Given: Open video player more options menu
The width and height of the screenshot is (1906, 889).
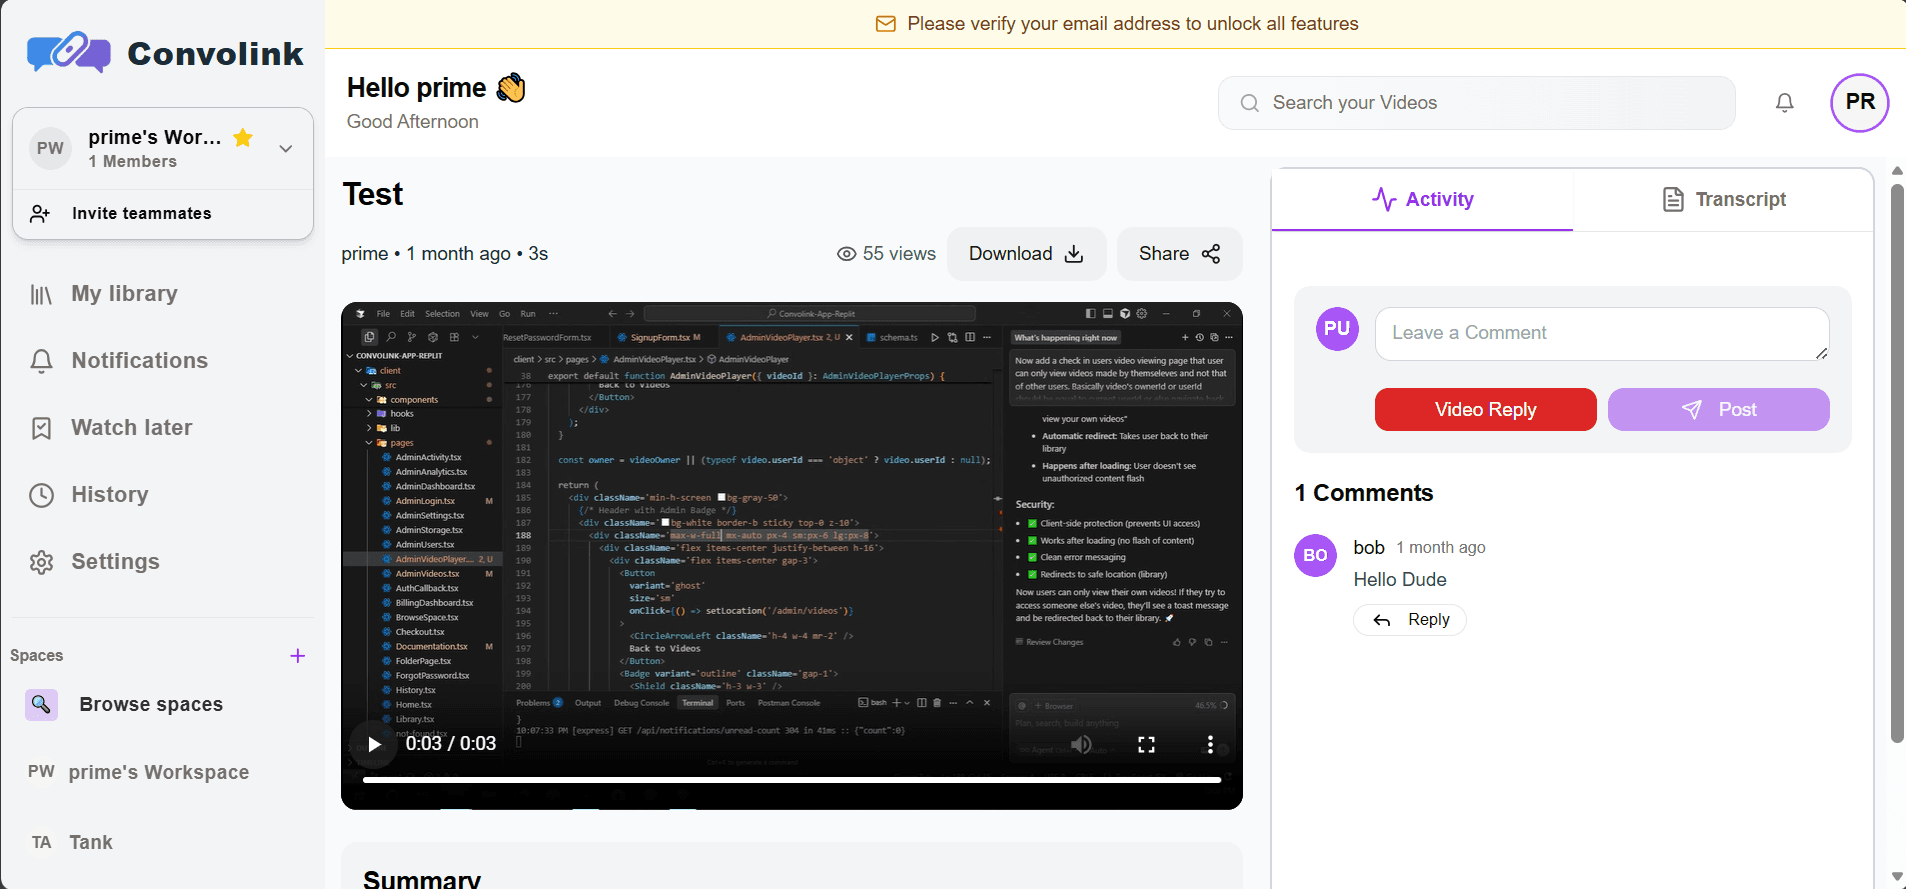Looking at the screenshot, I should coord(1210,744).
